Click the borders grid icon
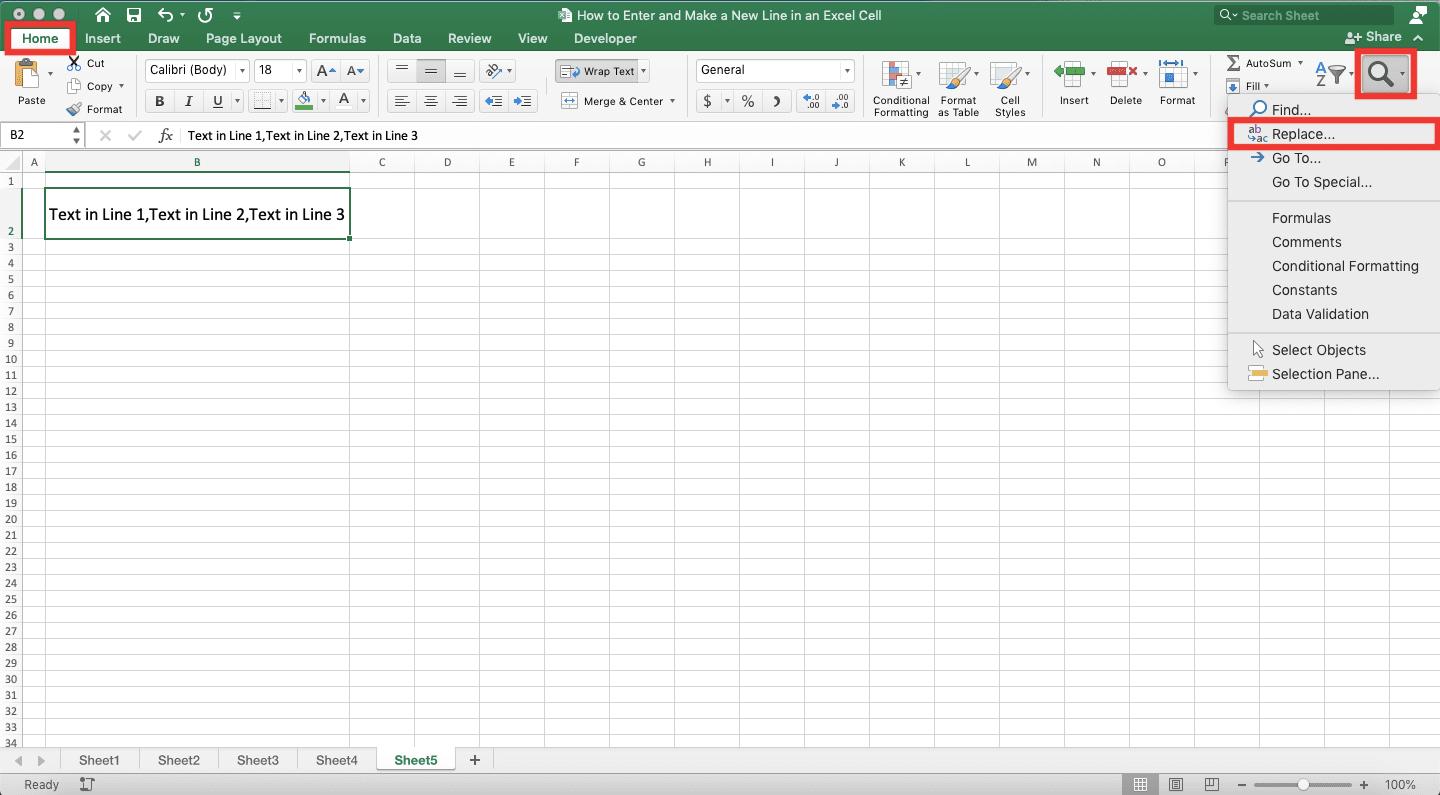The image size is (1440, 795). point(262,100)
